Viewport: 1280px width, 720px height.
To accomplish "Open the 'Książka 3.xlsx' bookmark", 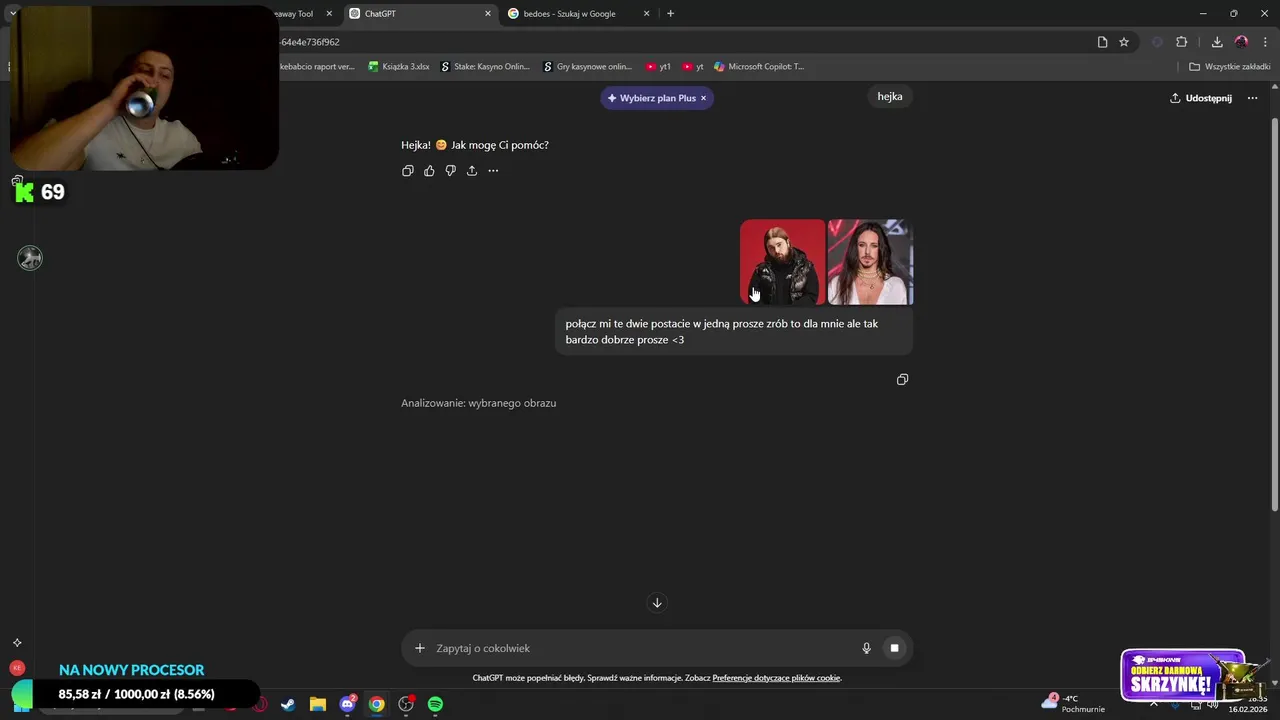I will tap(399, 67).
